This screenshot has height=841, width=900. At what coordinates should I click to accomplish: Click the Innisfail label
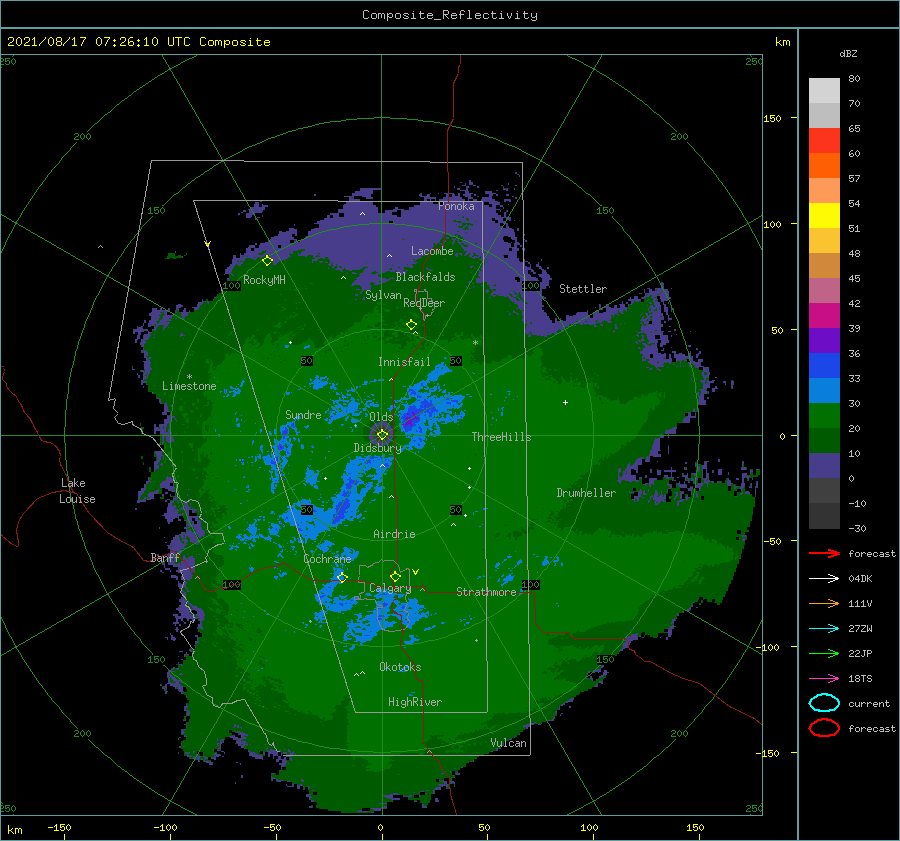(404, 362)
